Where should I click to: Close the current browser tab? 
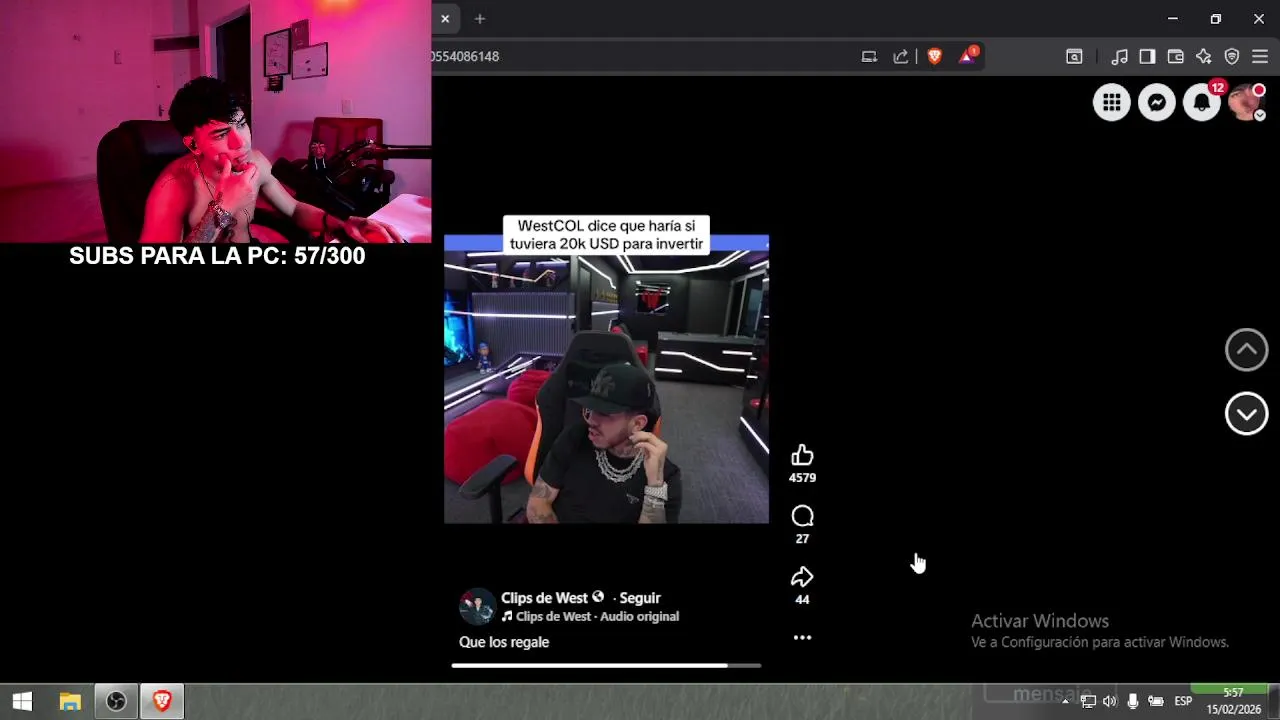coord(445,19)
